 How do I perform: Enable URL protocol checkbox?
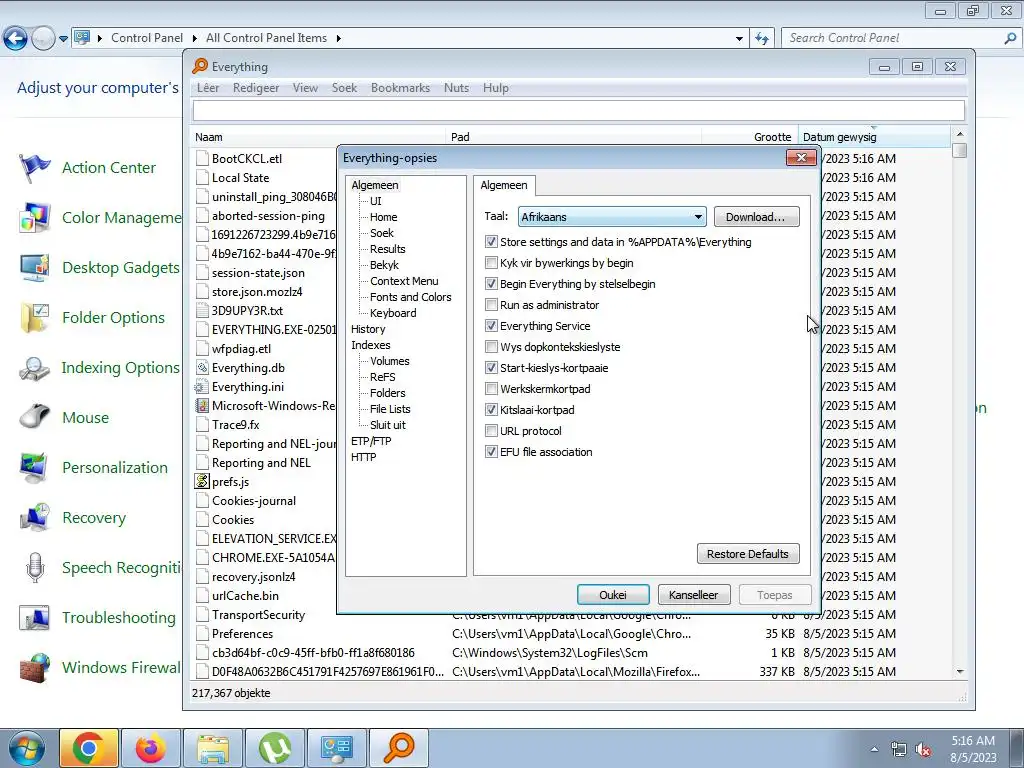491,431
